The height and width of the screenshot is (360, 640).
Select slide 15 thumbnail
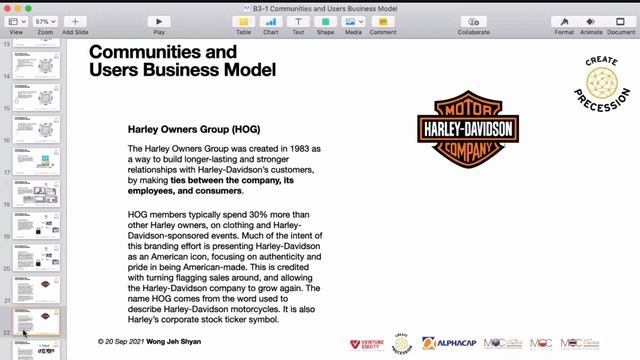tap(36, 98)
